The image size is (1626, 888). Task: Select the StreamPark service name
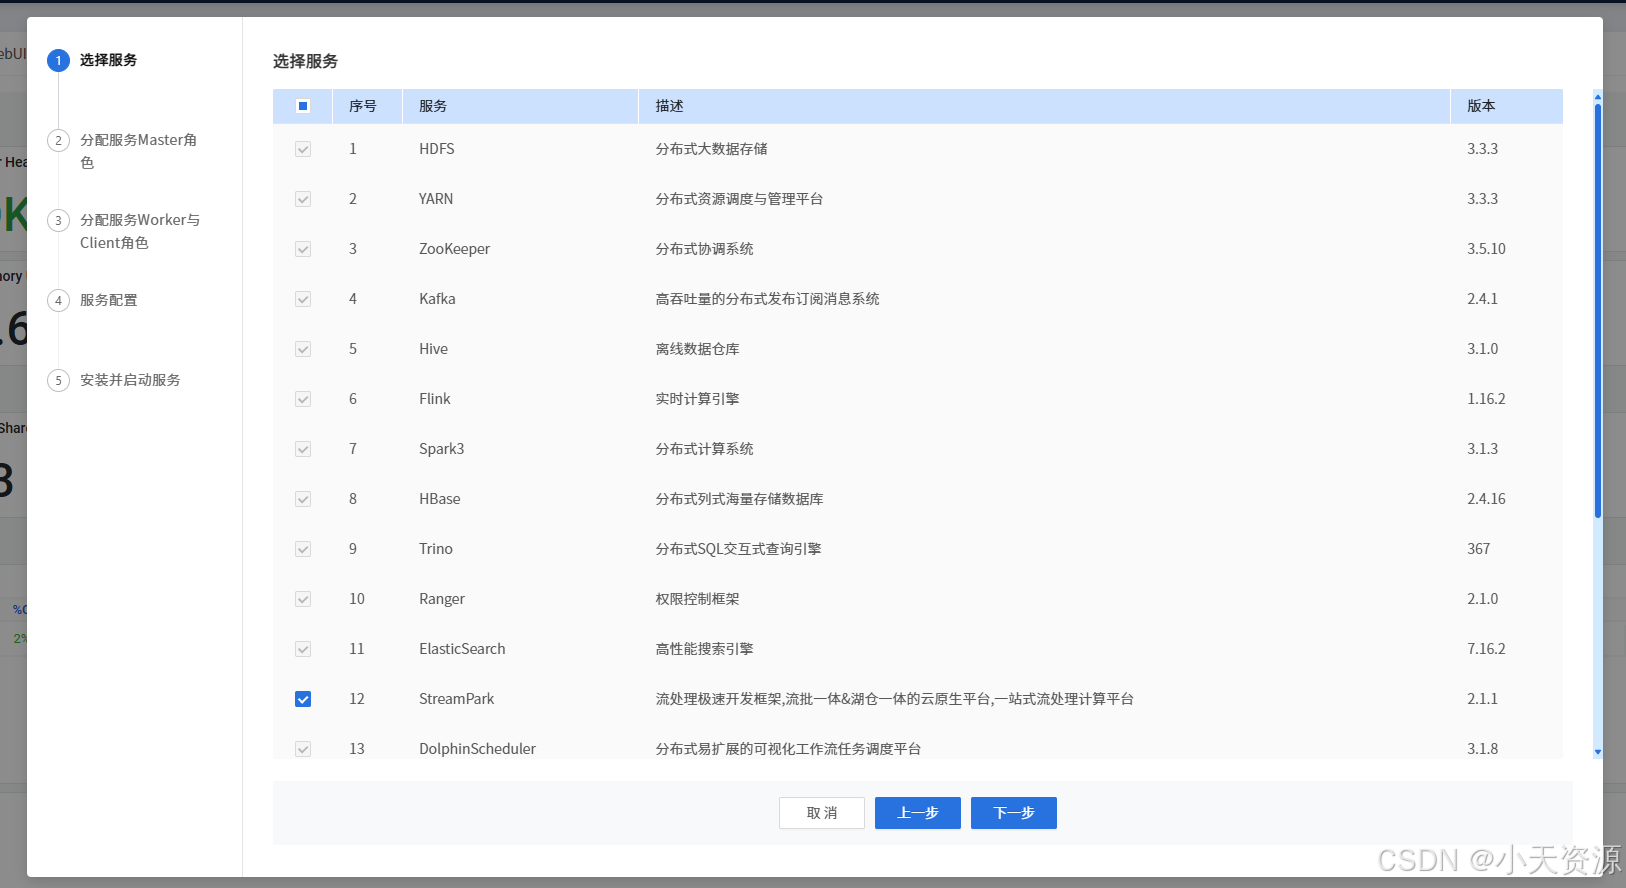[457, 699]
